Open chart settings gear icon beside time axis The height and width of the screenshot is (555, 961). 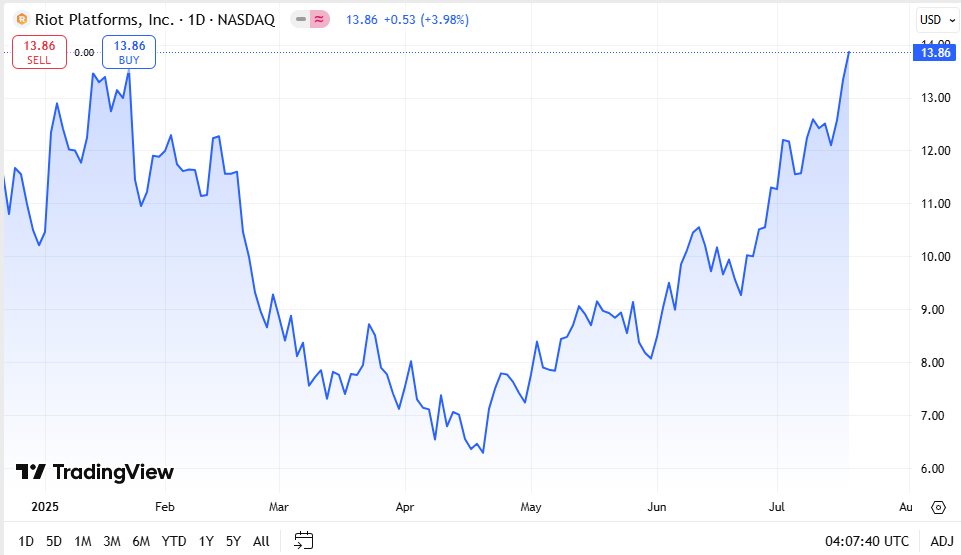[938, 507]
